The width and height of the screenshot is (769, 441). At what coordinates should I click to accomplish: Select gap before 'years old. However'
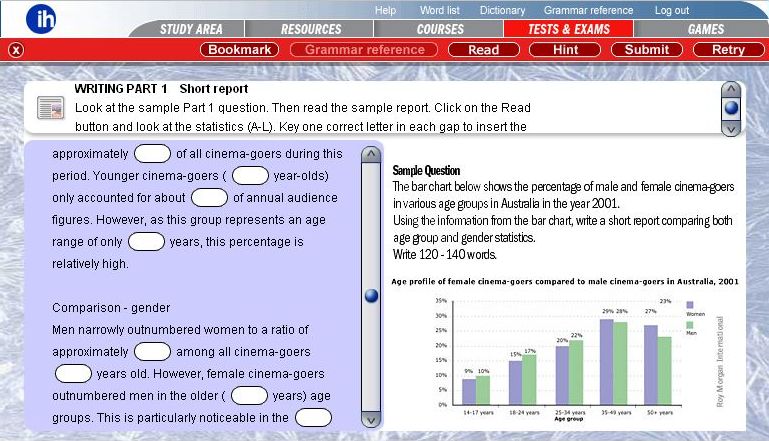(74, 374)
